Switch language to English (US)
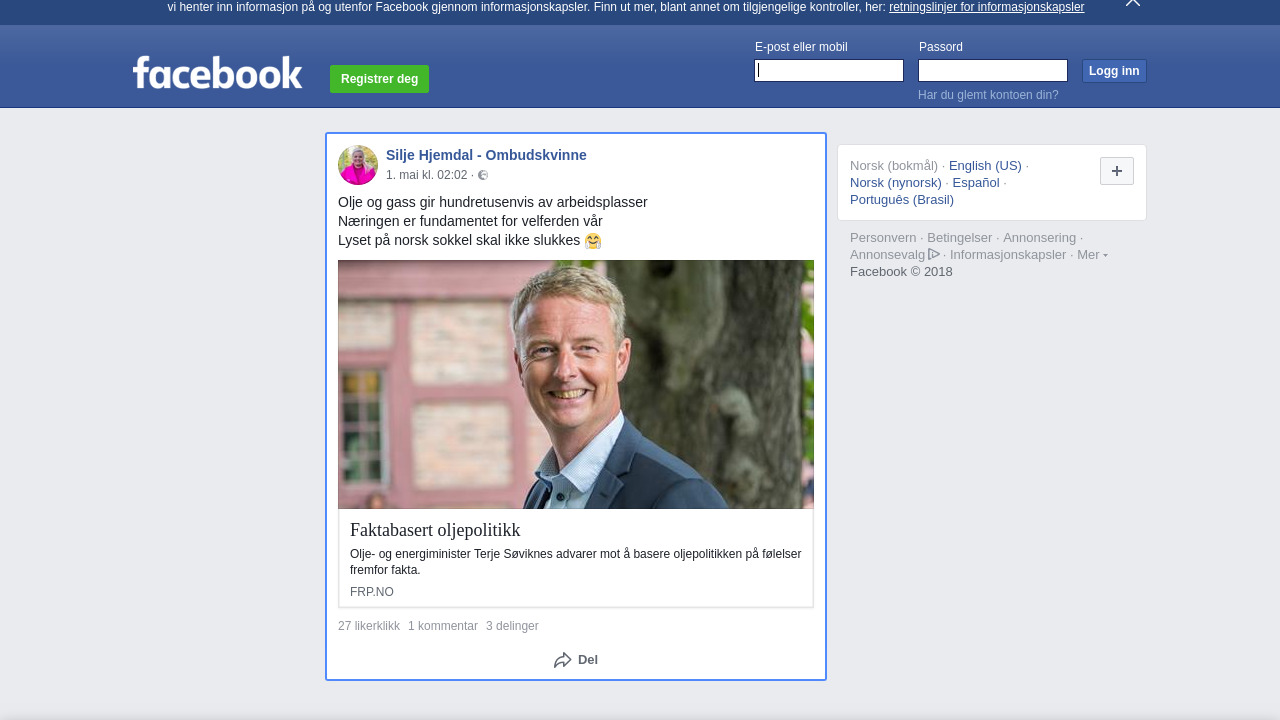The height and width of the screenshot is (720, 1280). coord(985,165)
